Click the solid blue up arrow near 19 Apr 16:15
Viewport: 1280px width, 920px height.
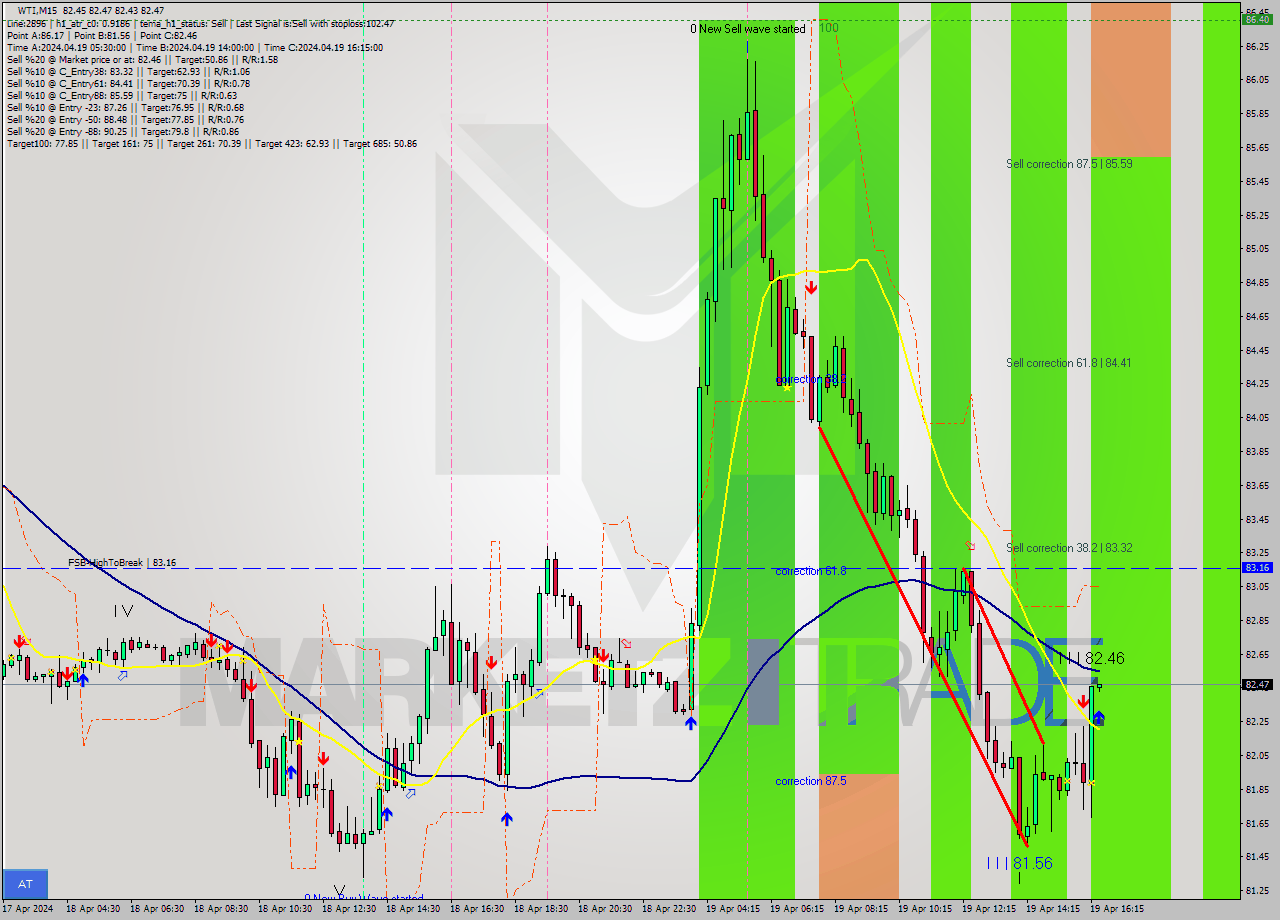tap(1098, 716)
